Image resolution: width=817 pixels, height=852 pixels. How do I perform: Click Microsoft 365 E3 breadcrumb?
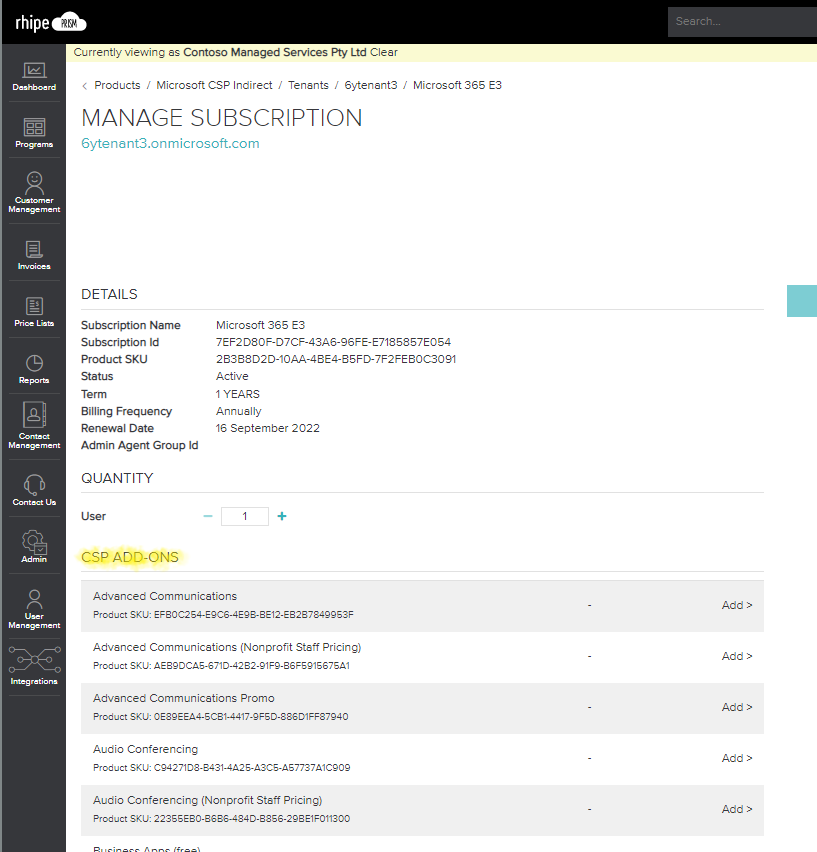[457, 85]
